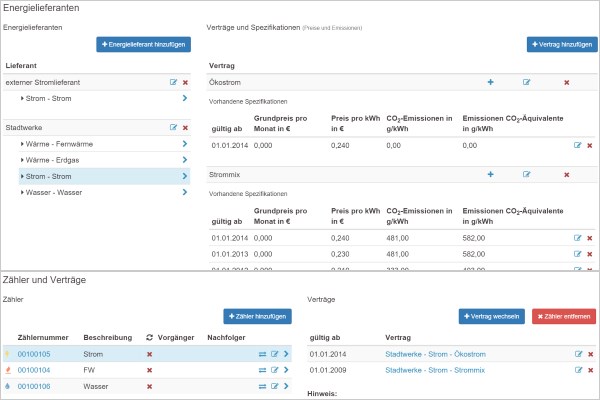
Task: Click the Energielieferant hinzufügen button
Action: click(x=142, y=44)
